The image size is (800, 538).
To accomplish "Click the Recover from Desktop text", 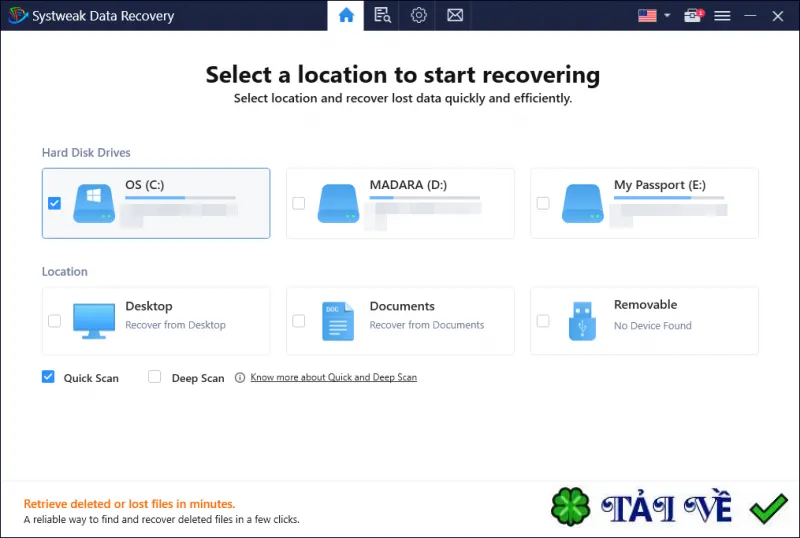I will [176, 325].
